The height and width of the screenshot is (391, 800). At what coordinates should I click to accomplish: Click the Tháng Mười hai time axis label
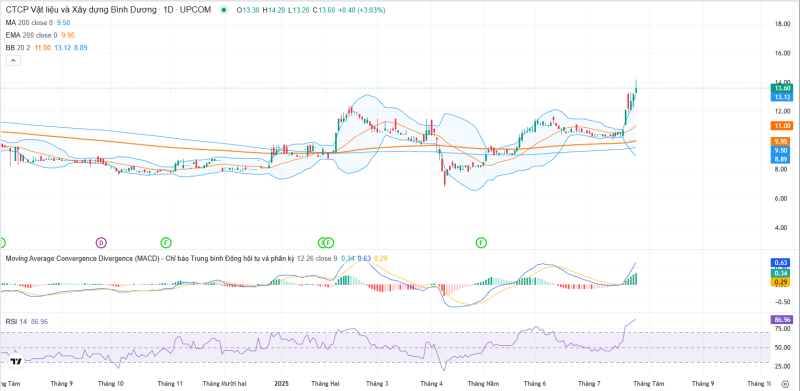[x=224, y=383]
